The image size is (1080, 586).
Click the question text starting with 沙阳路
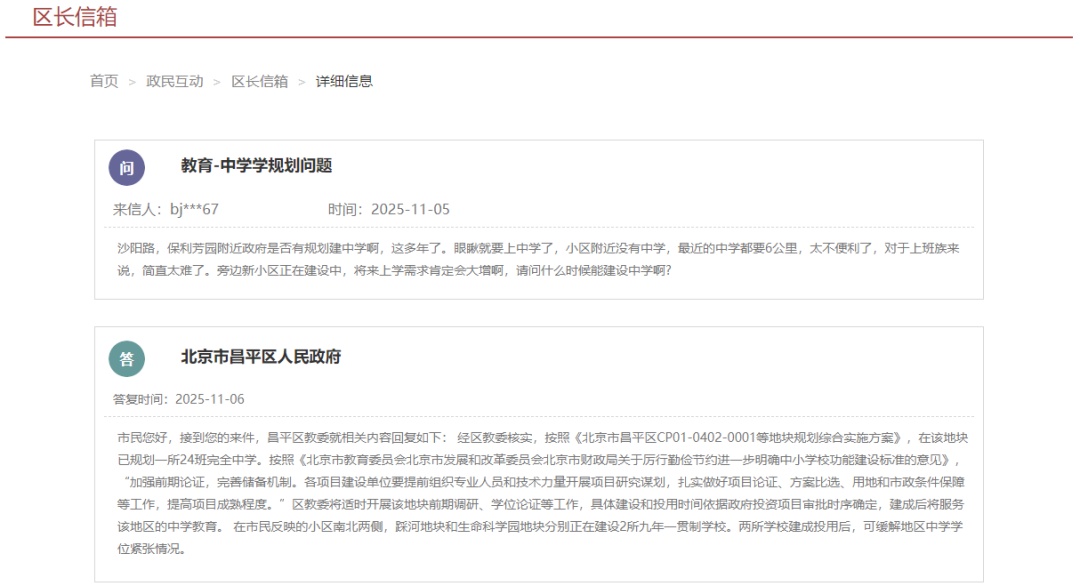pyautogui.click(x=538, y=258)
